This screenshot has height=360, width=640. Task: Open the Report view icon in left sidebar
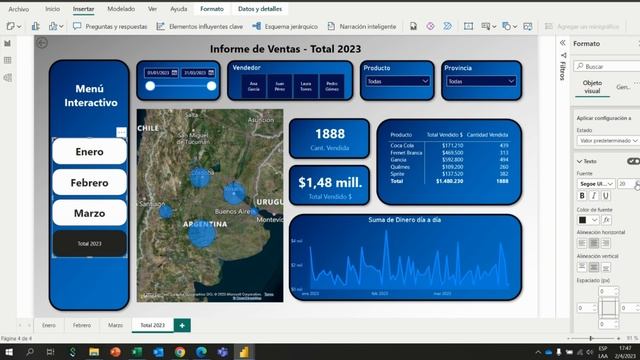pos(7,43)
